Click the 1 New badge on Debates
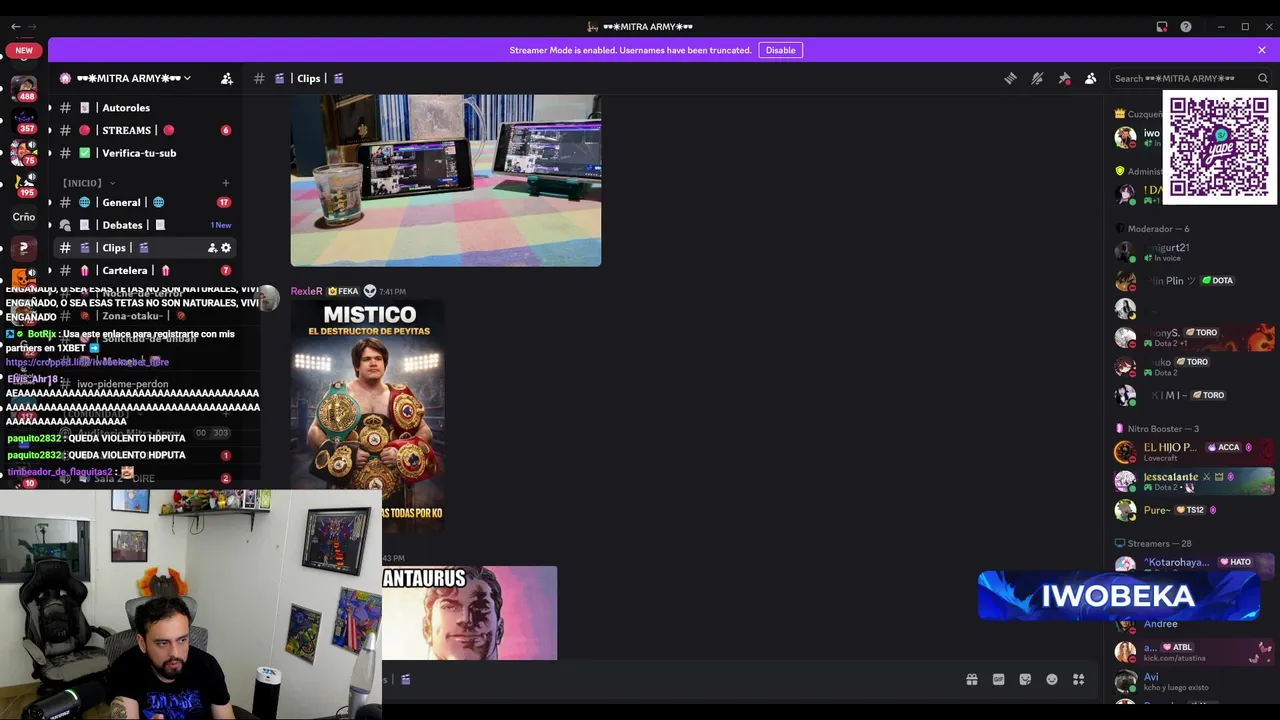 220,225
